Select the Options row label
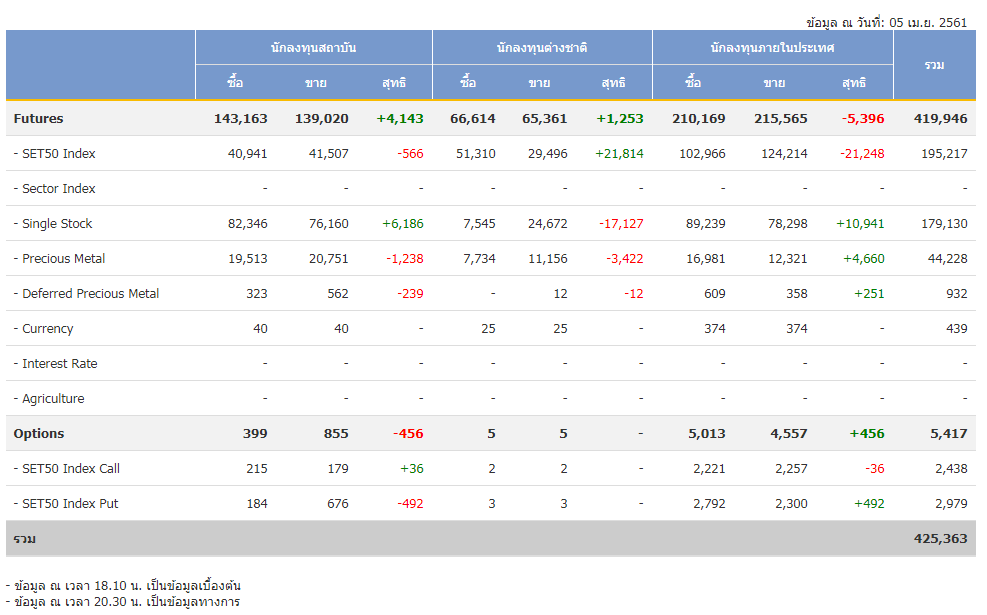This screenshot has height=615, width=987. click(x=38, y=434)
